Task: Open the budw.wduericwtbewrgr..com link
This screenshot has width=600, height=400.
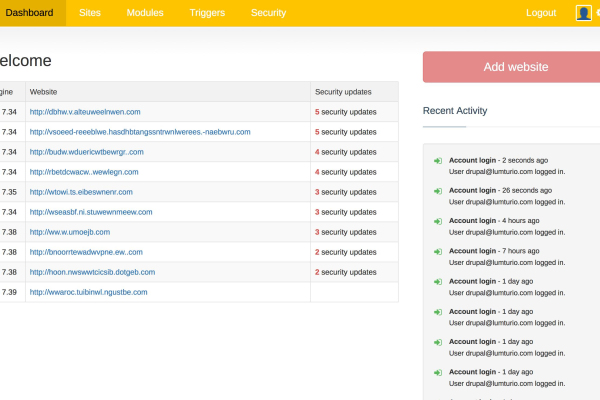Action: 86,152
